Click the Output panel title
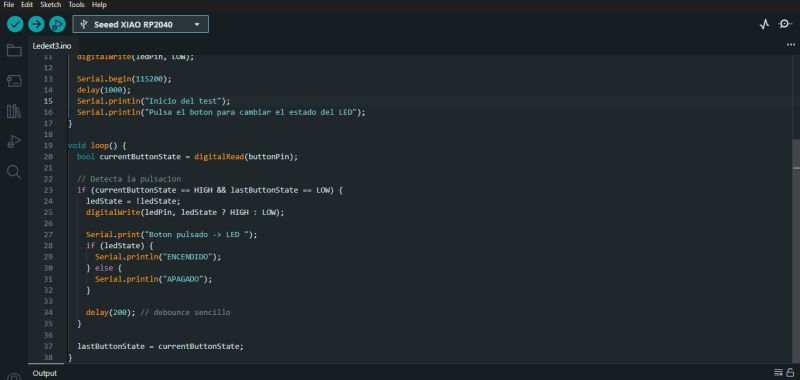 coord(44,373)
